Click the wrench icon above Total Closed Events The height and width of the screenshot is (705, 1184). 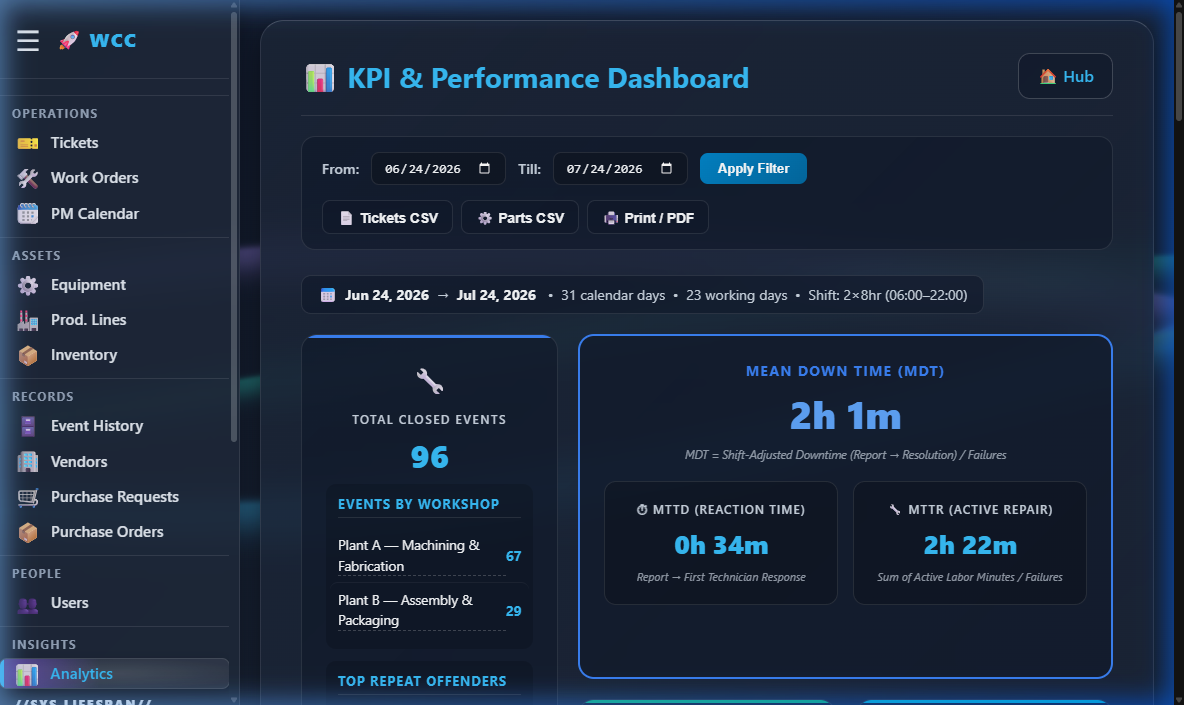pos(430,381)
